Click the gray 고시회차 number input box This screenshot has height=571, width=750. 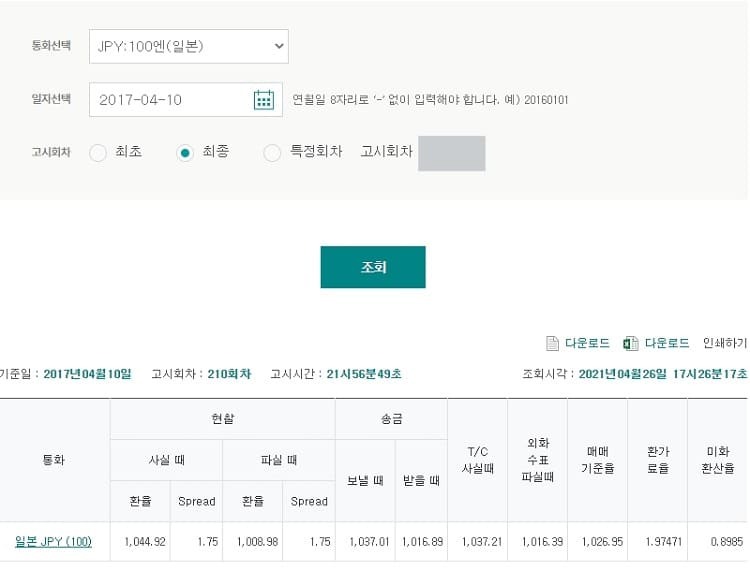tap(452, 153)
